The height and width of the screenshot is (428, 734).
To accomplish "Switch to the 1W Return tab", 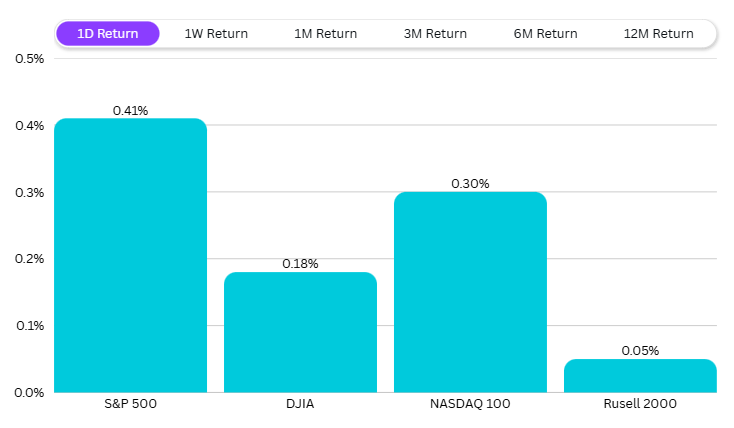I will tap(216, 33).
